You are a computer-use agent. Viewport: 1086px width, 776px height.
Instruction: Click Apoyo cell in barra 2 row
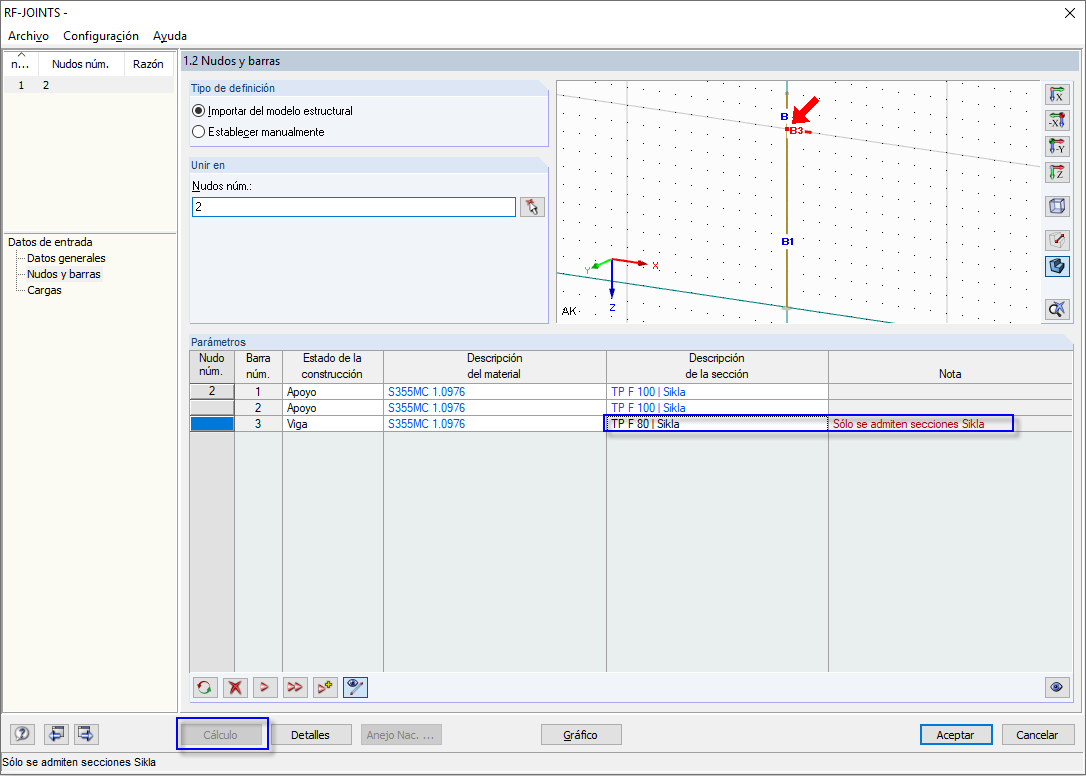click(332, 408)
